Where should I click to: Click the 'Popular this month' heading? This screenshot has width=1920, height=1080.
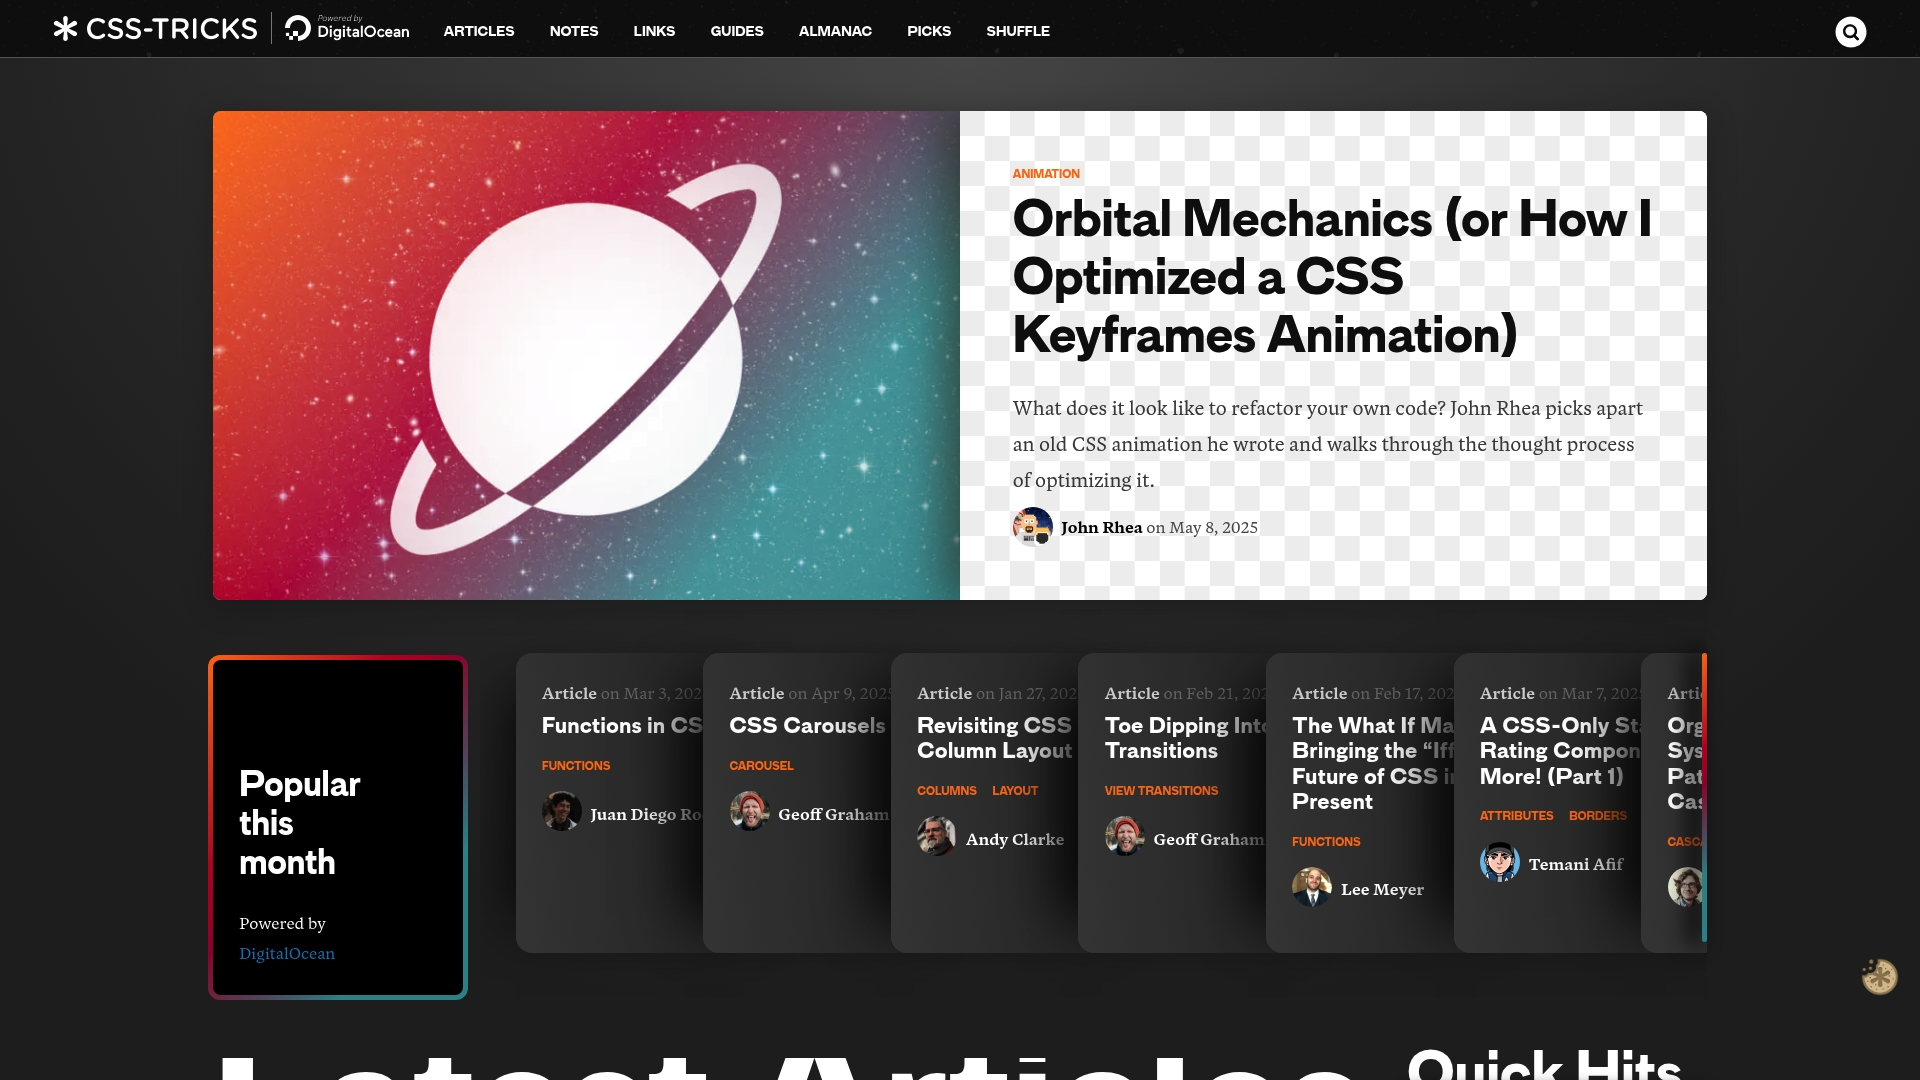(299, 823)
